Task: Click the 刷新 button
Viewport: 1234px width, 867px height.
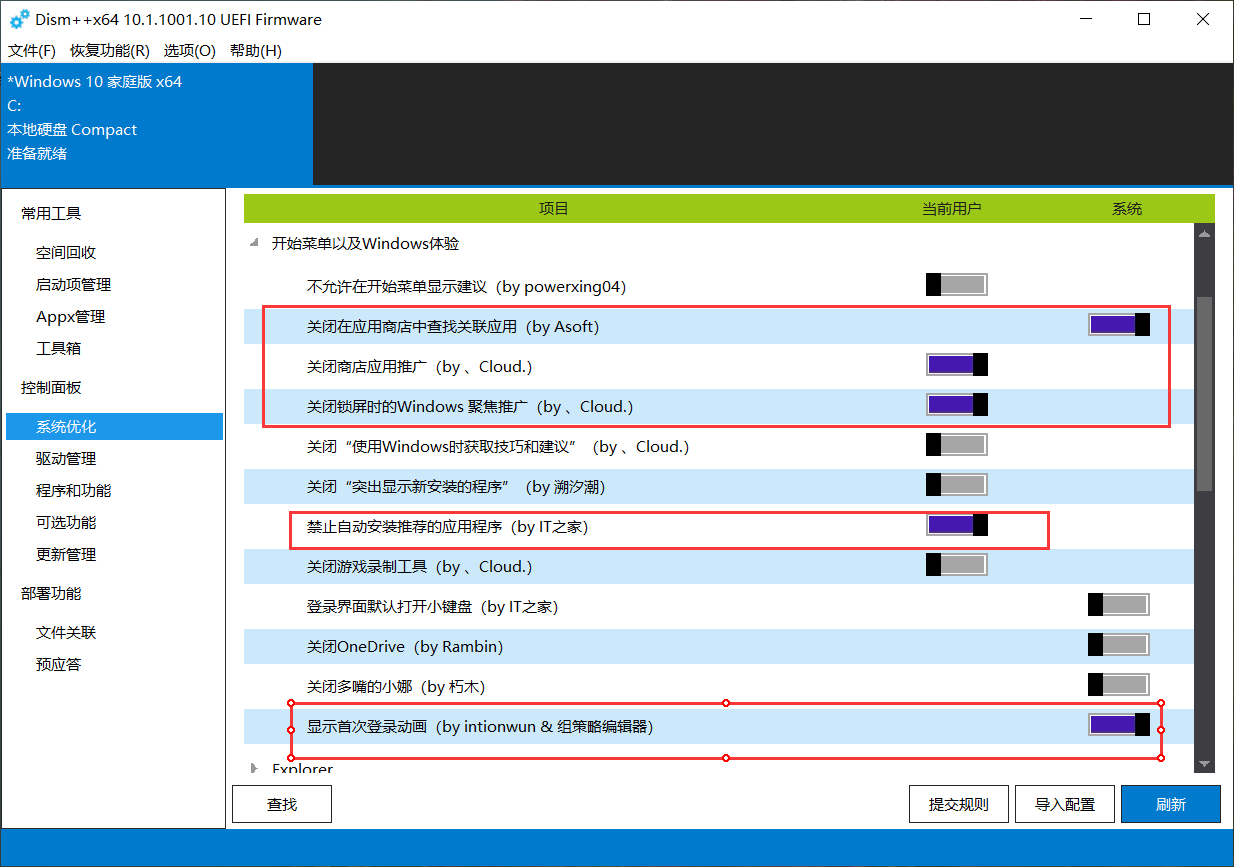Action: point(1171,804)
